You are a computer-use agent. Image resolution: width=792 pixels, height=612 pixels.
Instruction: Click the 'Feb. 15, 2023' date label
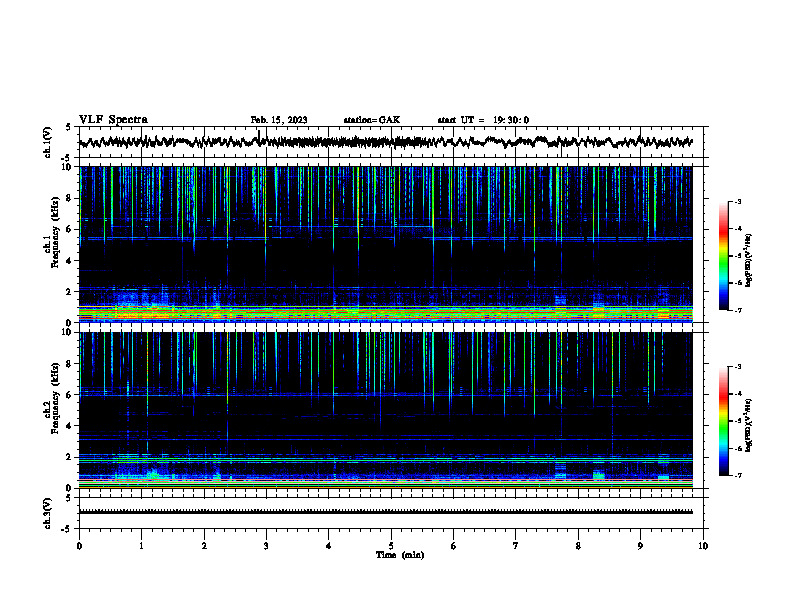[x=279, y=120]
